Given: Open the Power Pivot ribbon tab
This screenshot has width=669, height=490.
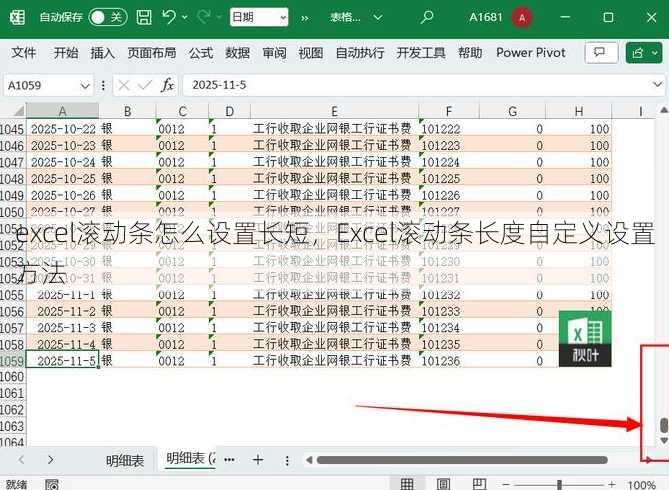Looking at the screenshot, I should [531, 53].
